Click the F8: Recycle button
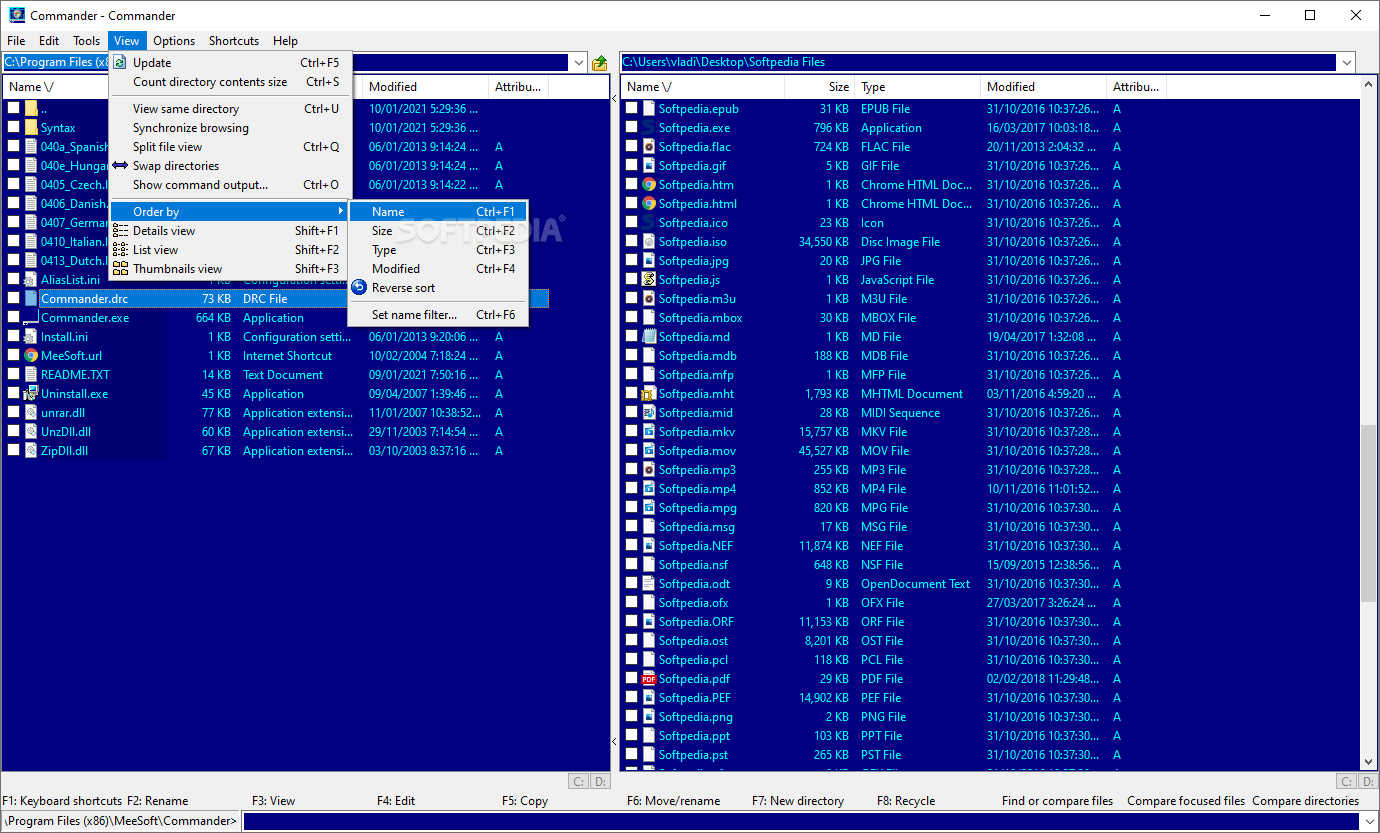1380x833 pixels. click(x=906, y=801)
